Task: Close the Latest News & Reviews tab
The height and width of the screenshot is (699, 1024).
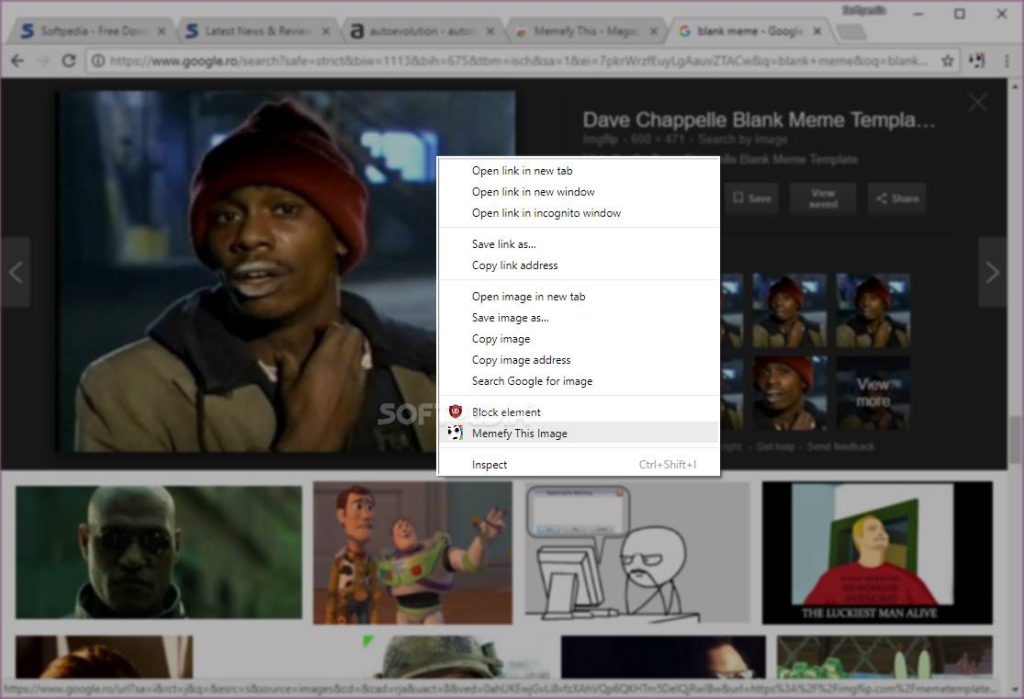Action: pos(326,31)
